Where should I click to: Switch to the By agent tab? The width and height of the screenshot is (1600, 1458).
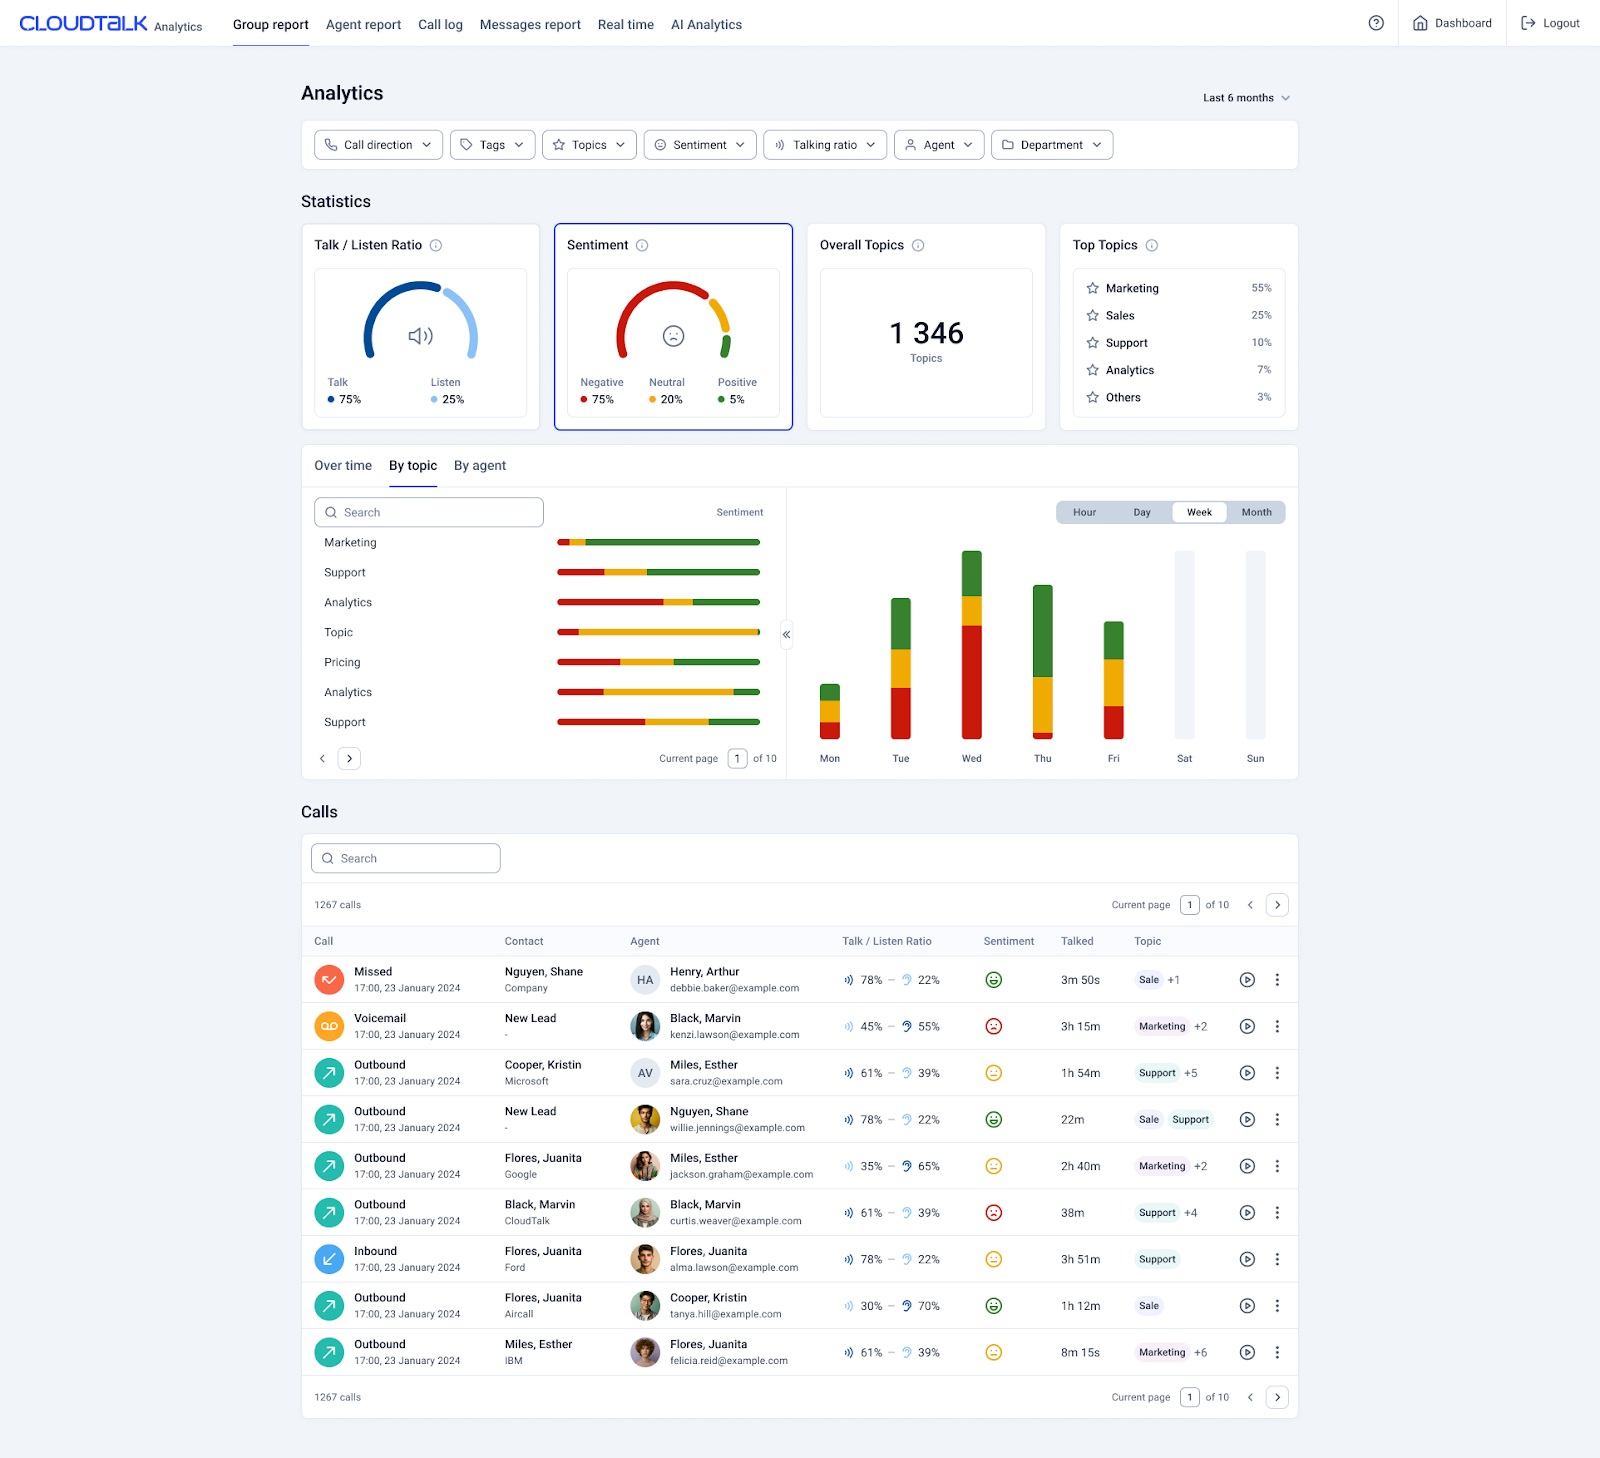click(480, 466)
